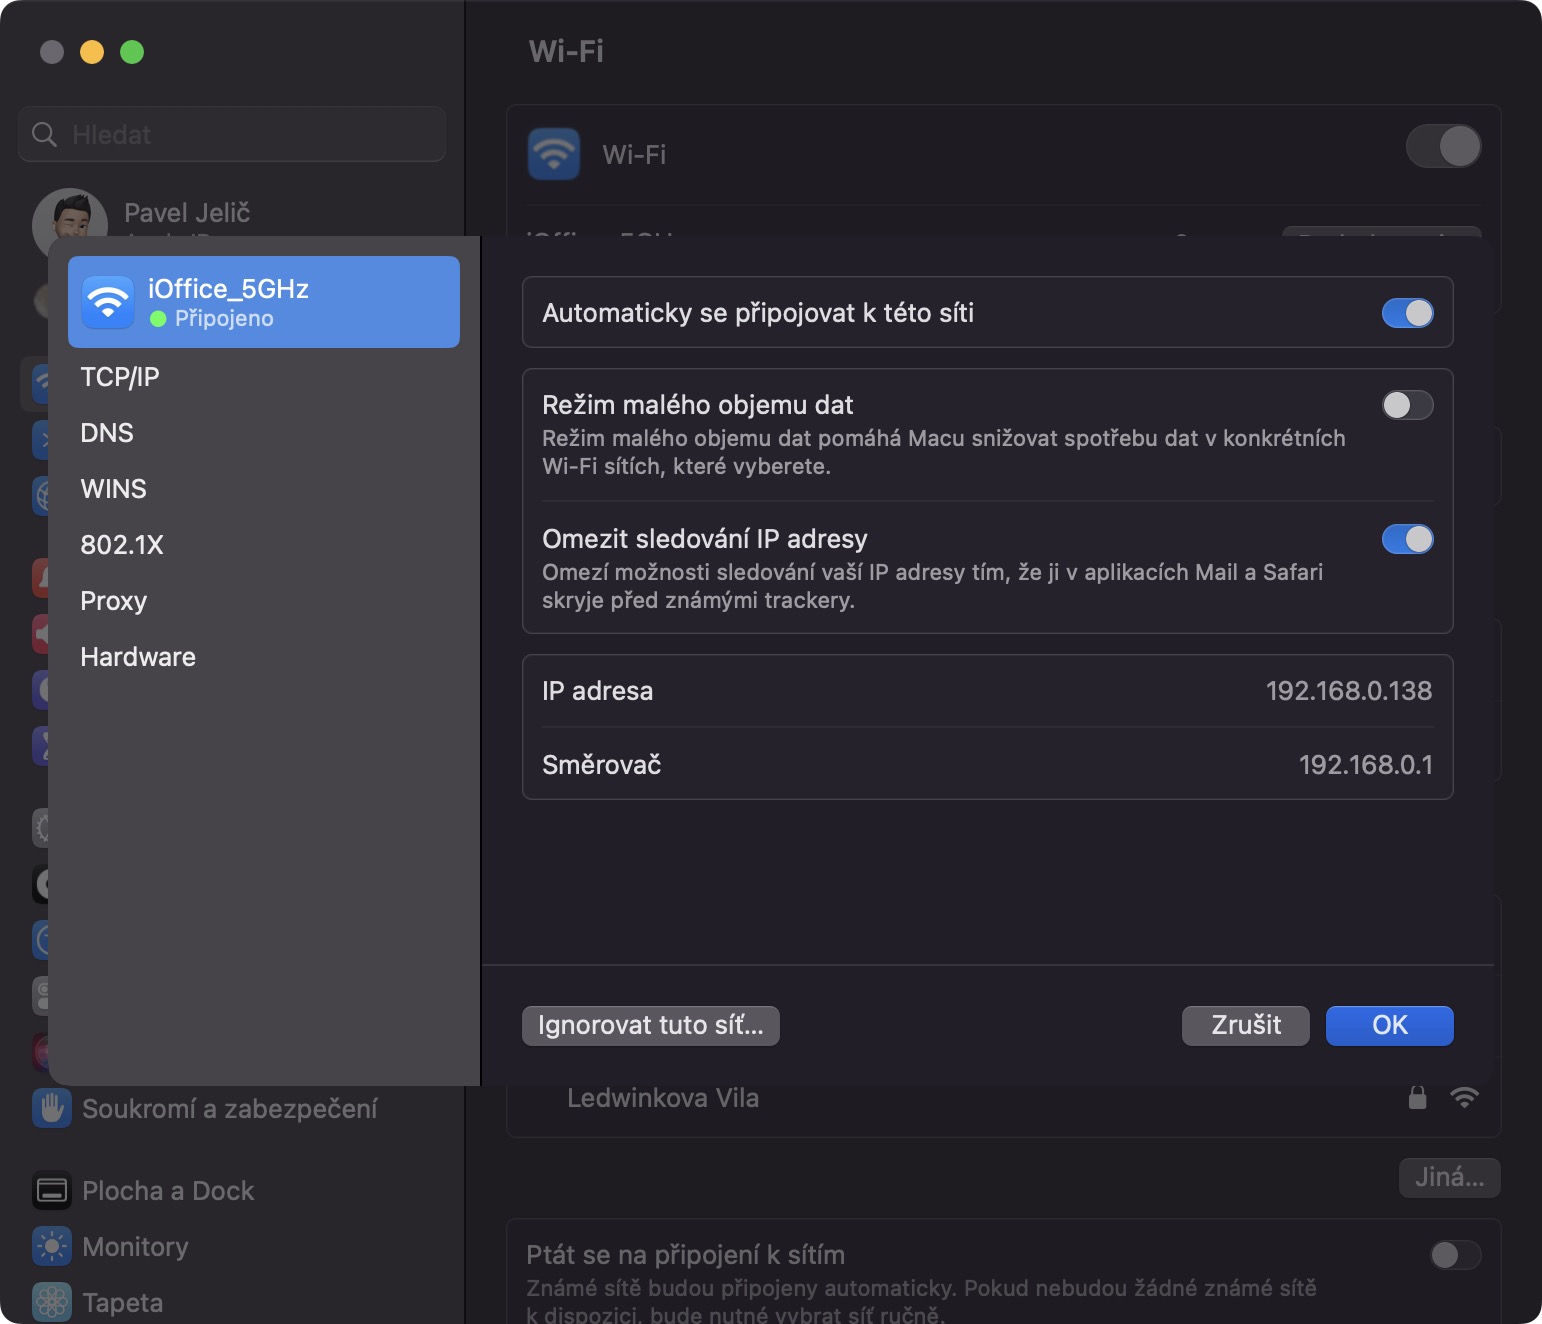Turn off Omezit sledování IP adresy
This screenshot has width=1542, height=1324.
click(x=1407, y=539)
